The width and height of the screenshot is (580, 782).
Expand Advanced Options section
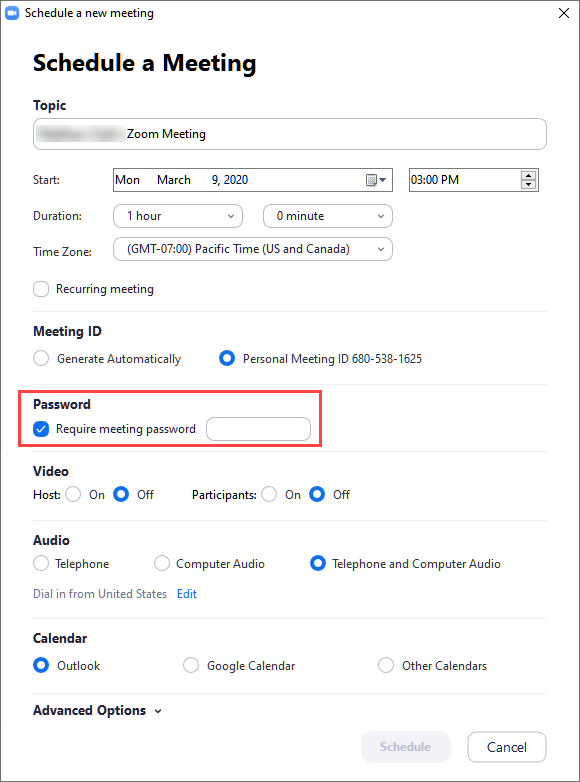click(97, 711)
